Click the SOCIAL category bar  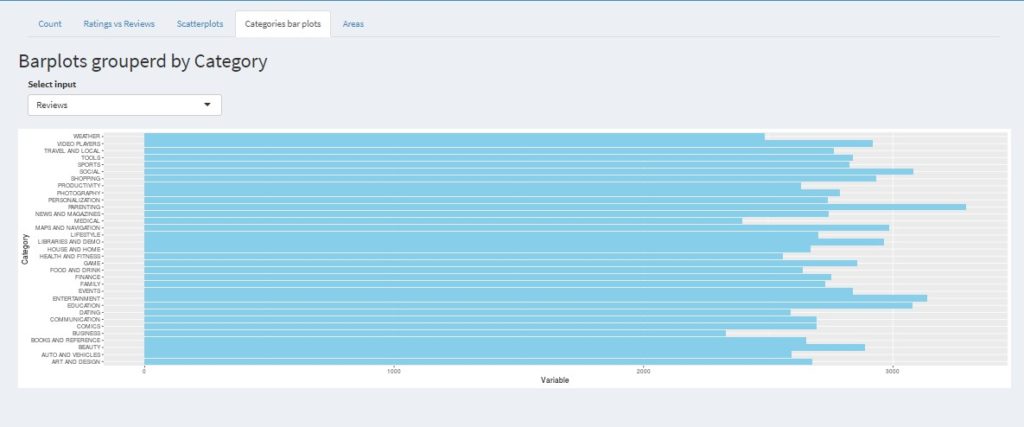pos(528,172)
